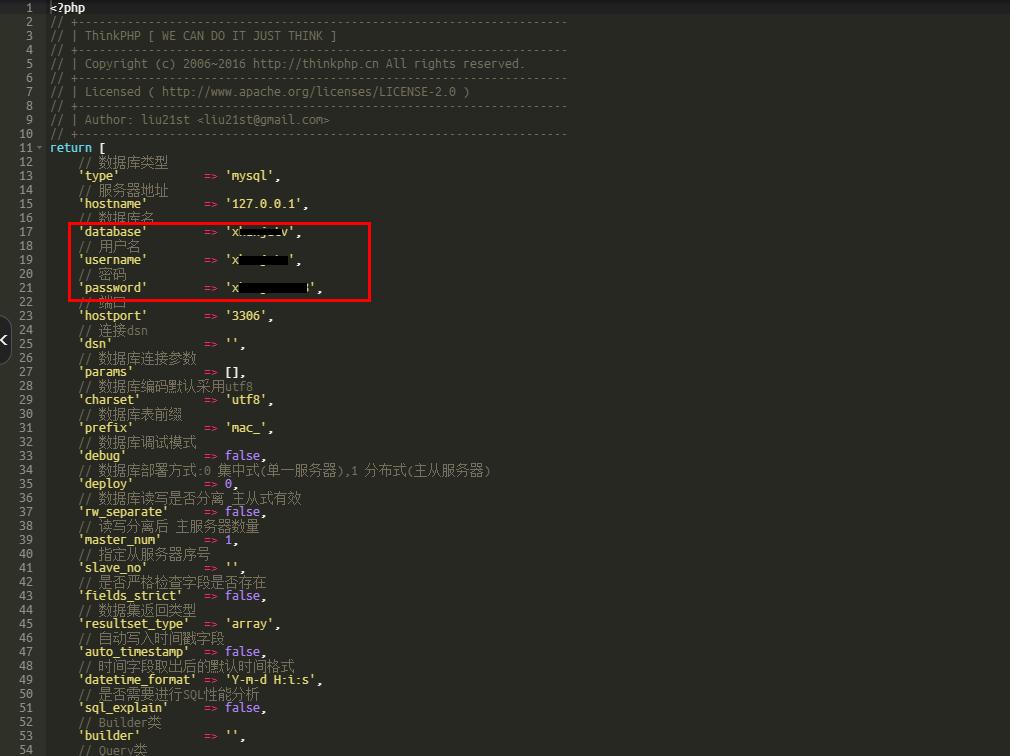Select the 'utf8' charset value
This screenshot has height=756, width=1010.
245,400
